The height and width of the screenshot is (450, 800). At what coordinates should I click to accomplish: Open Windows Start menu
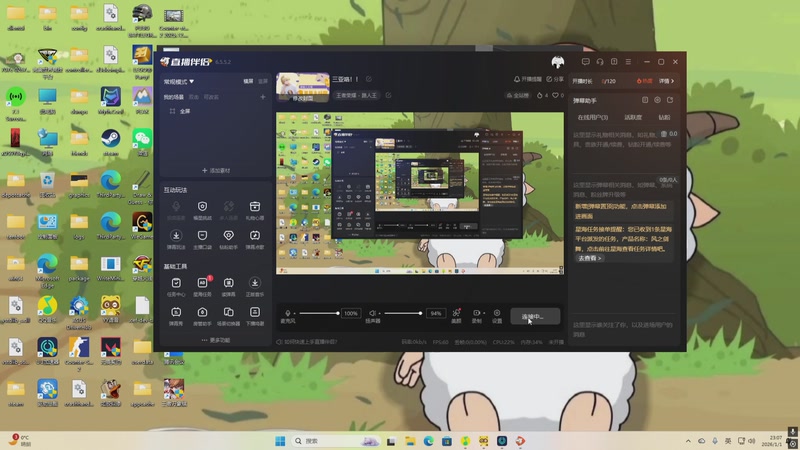pyautogui.click(x=280, y=441)
